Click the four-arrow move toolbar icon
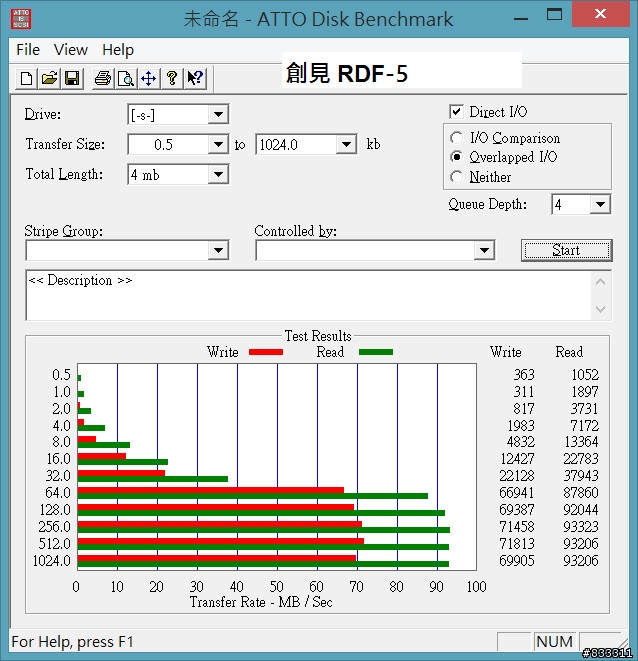Viewport: 638px width, 661px height. (148, 78)
